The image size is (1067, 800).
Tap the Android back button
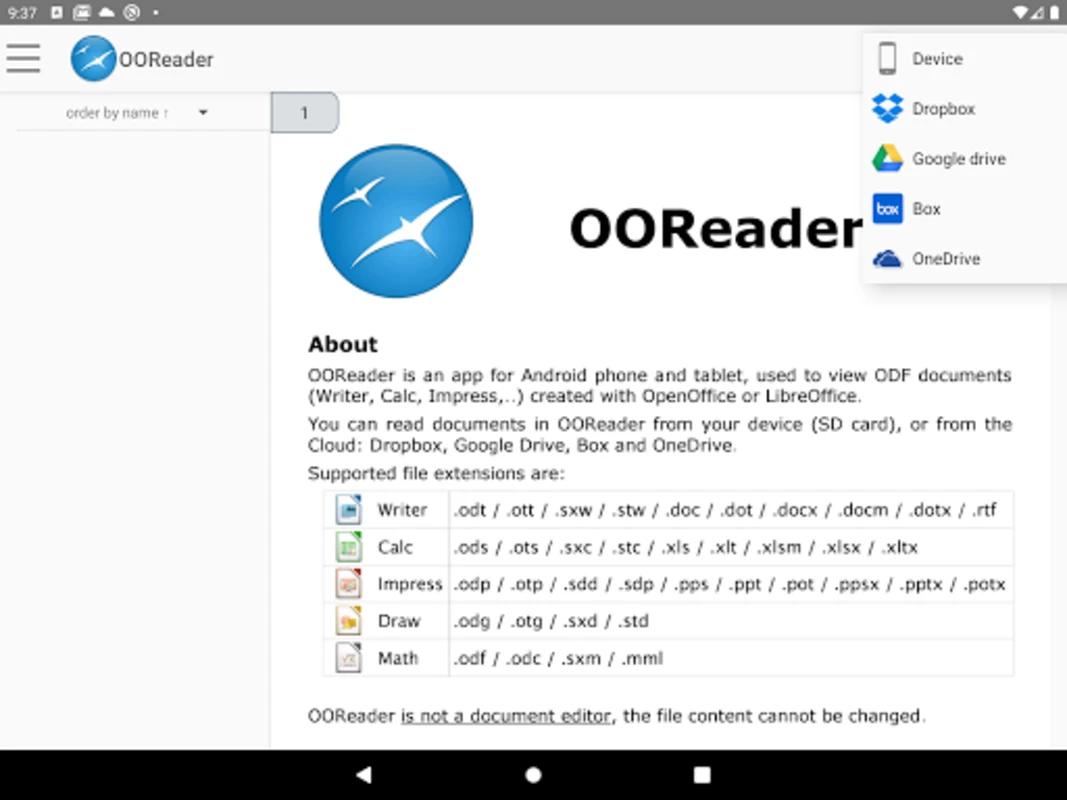[x=364, y=774]
